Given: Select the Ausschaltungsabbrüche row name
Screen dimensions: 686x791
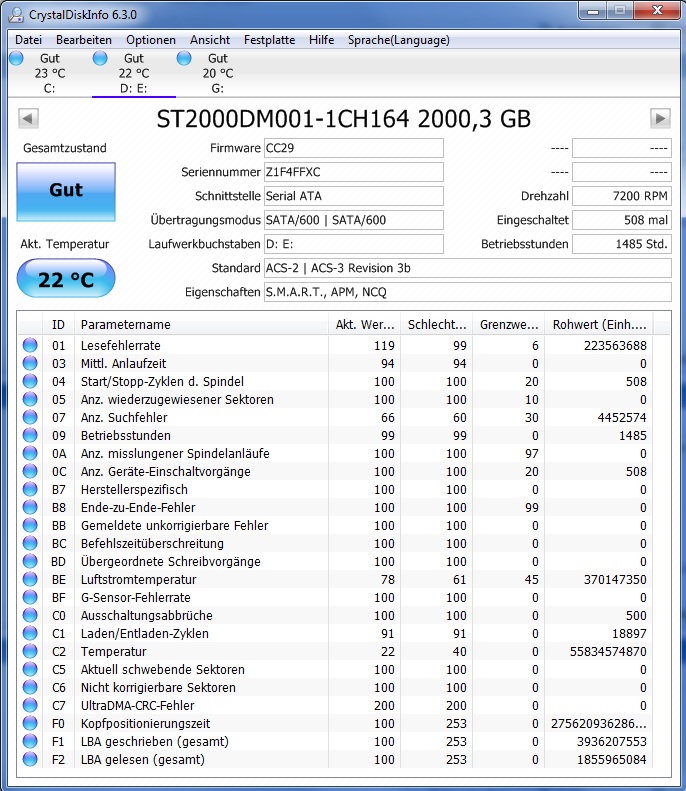Looking at the screenshot, I should [147, 615].
